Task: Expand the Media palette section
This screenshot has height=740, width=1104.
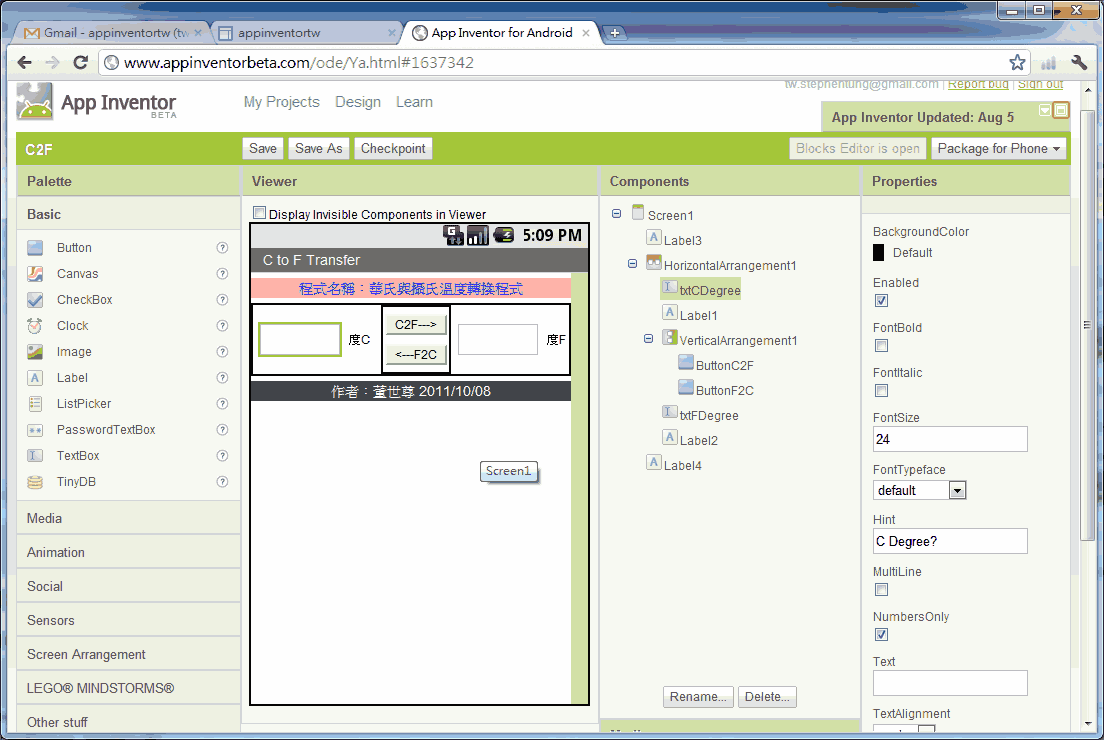Action: [128, 519]
